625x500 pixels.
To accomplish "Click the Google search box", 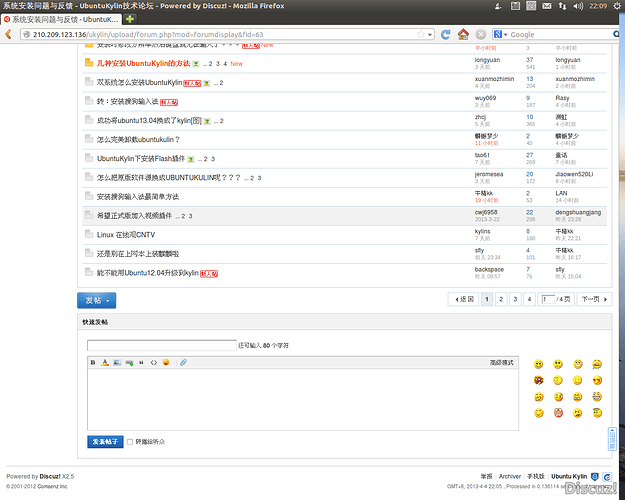I will (x=560, y=35).
